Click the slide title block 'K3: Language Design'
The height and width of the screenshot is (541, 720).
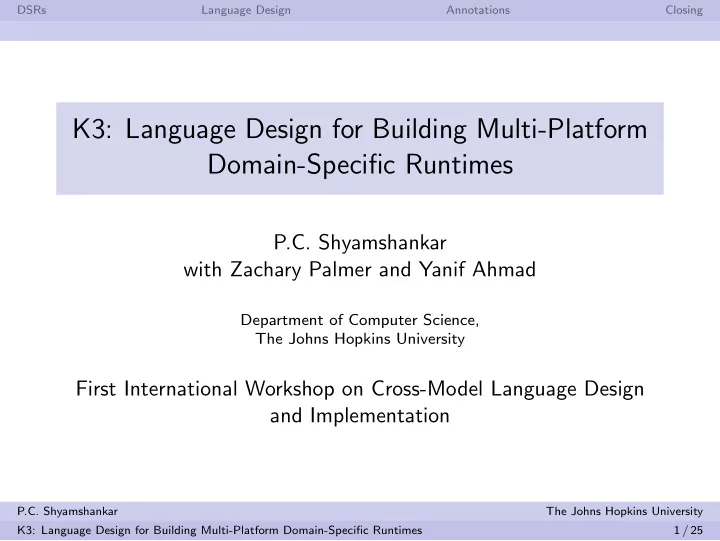[360, 148]
